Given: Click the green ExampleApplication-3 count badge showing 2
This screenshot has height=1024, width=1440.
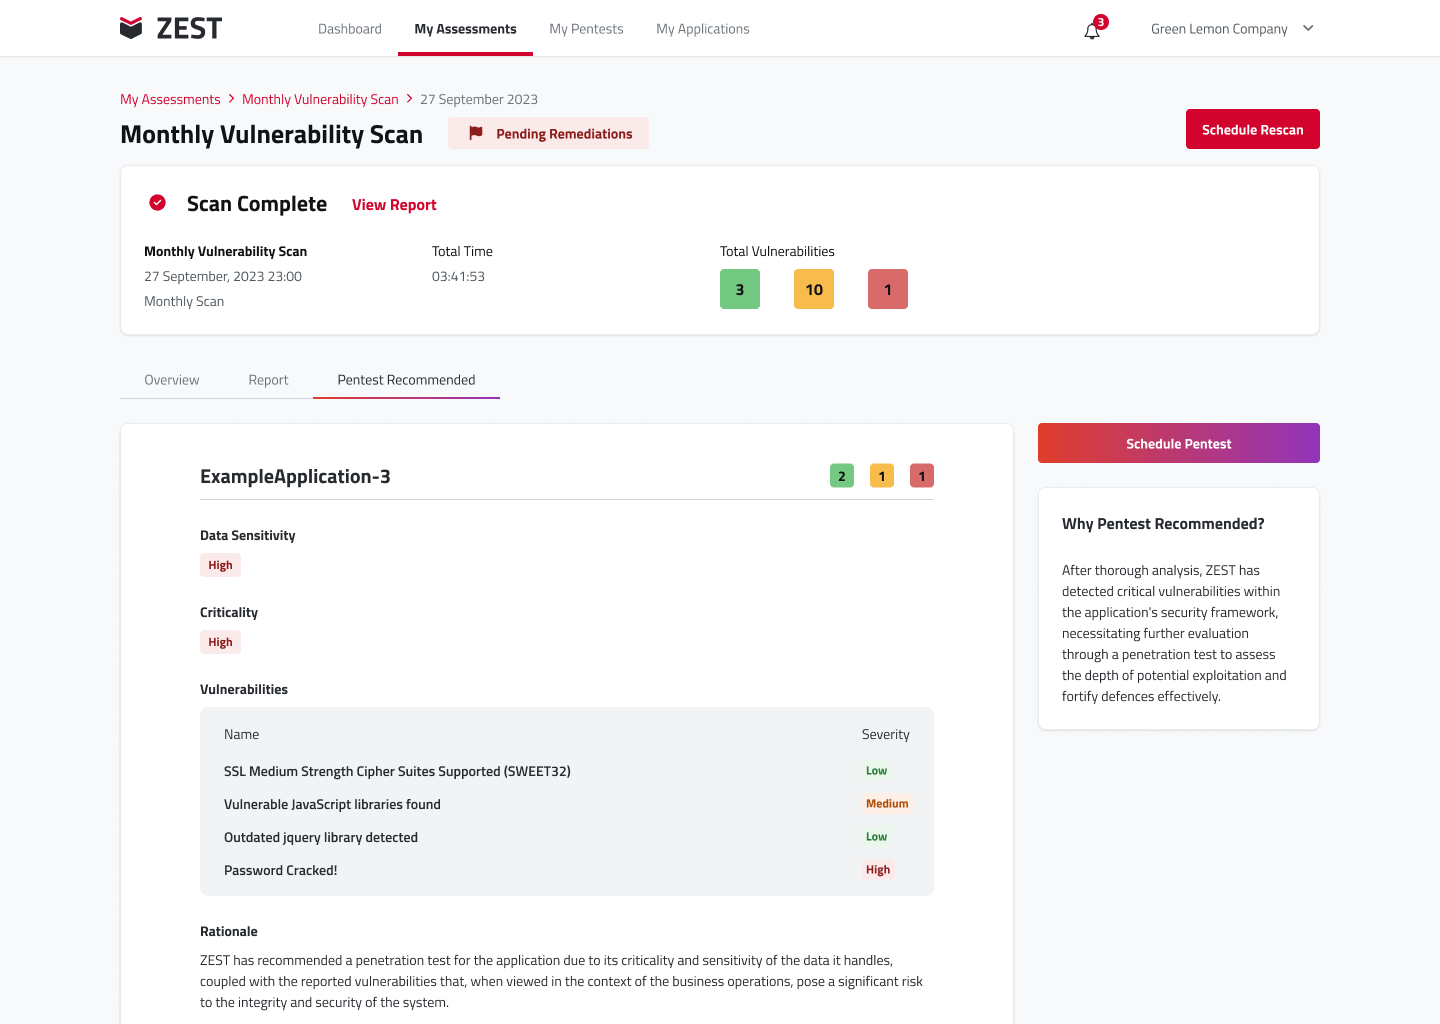Looking at the screenshot, I should click(842, 476).
